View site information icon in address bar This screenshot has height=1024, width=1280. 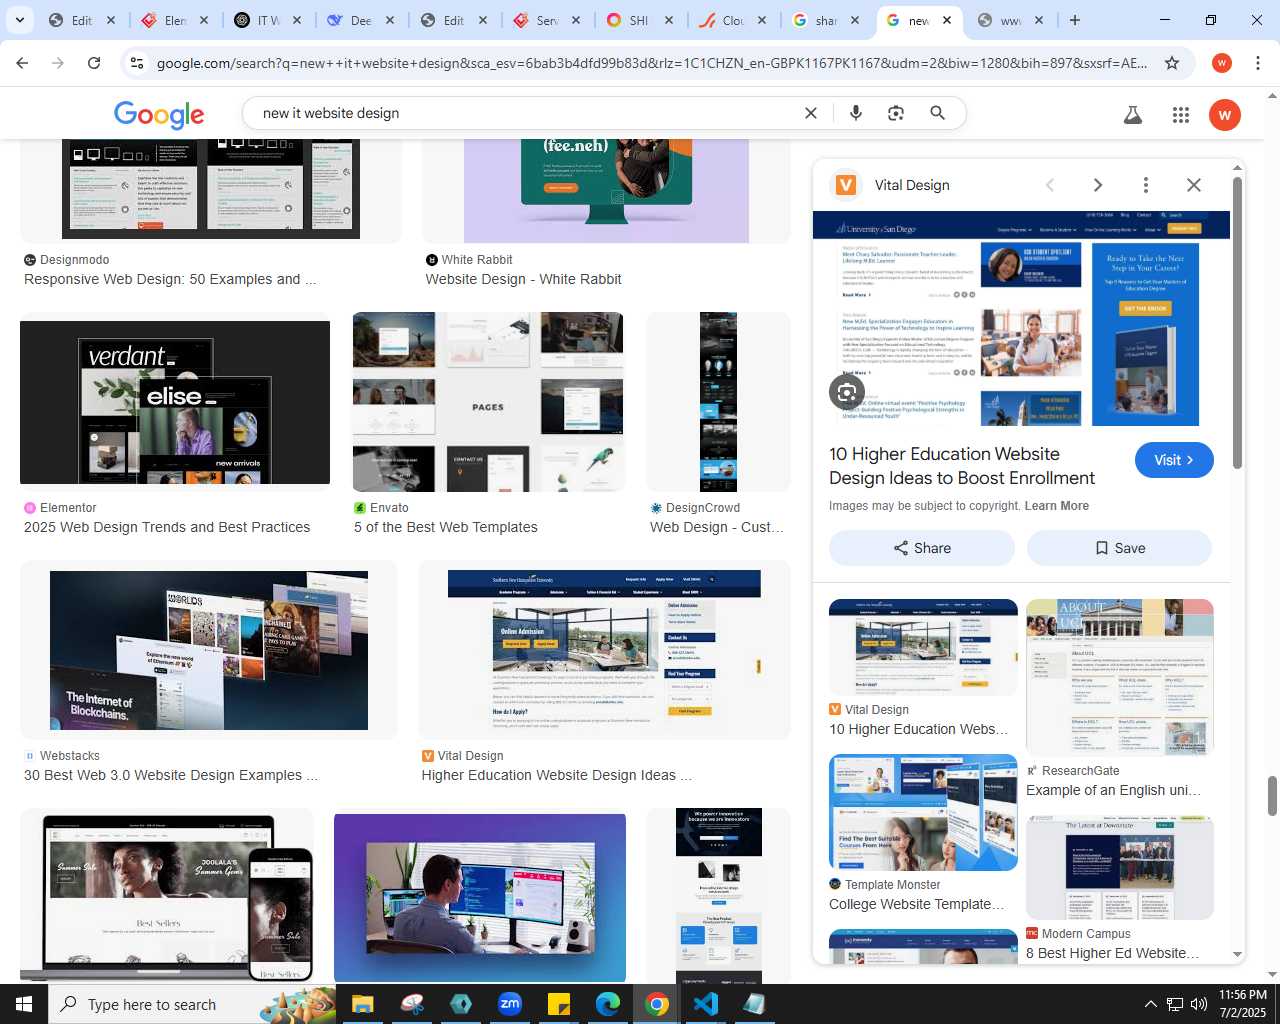click(137, 63)
